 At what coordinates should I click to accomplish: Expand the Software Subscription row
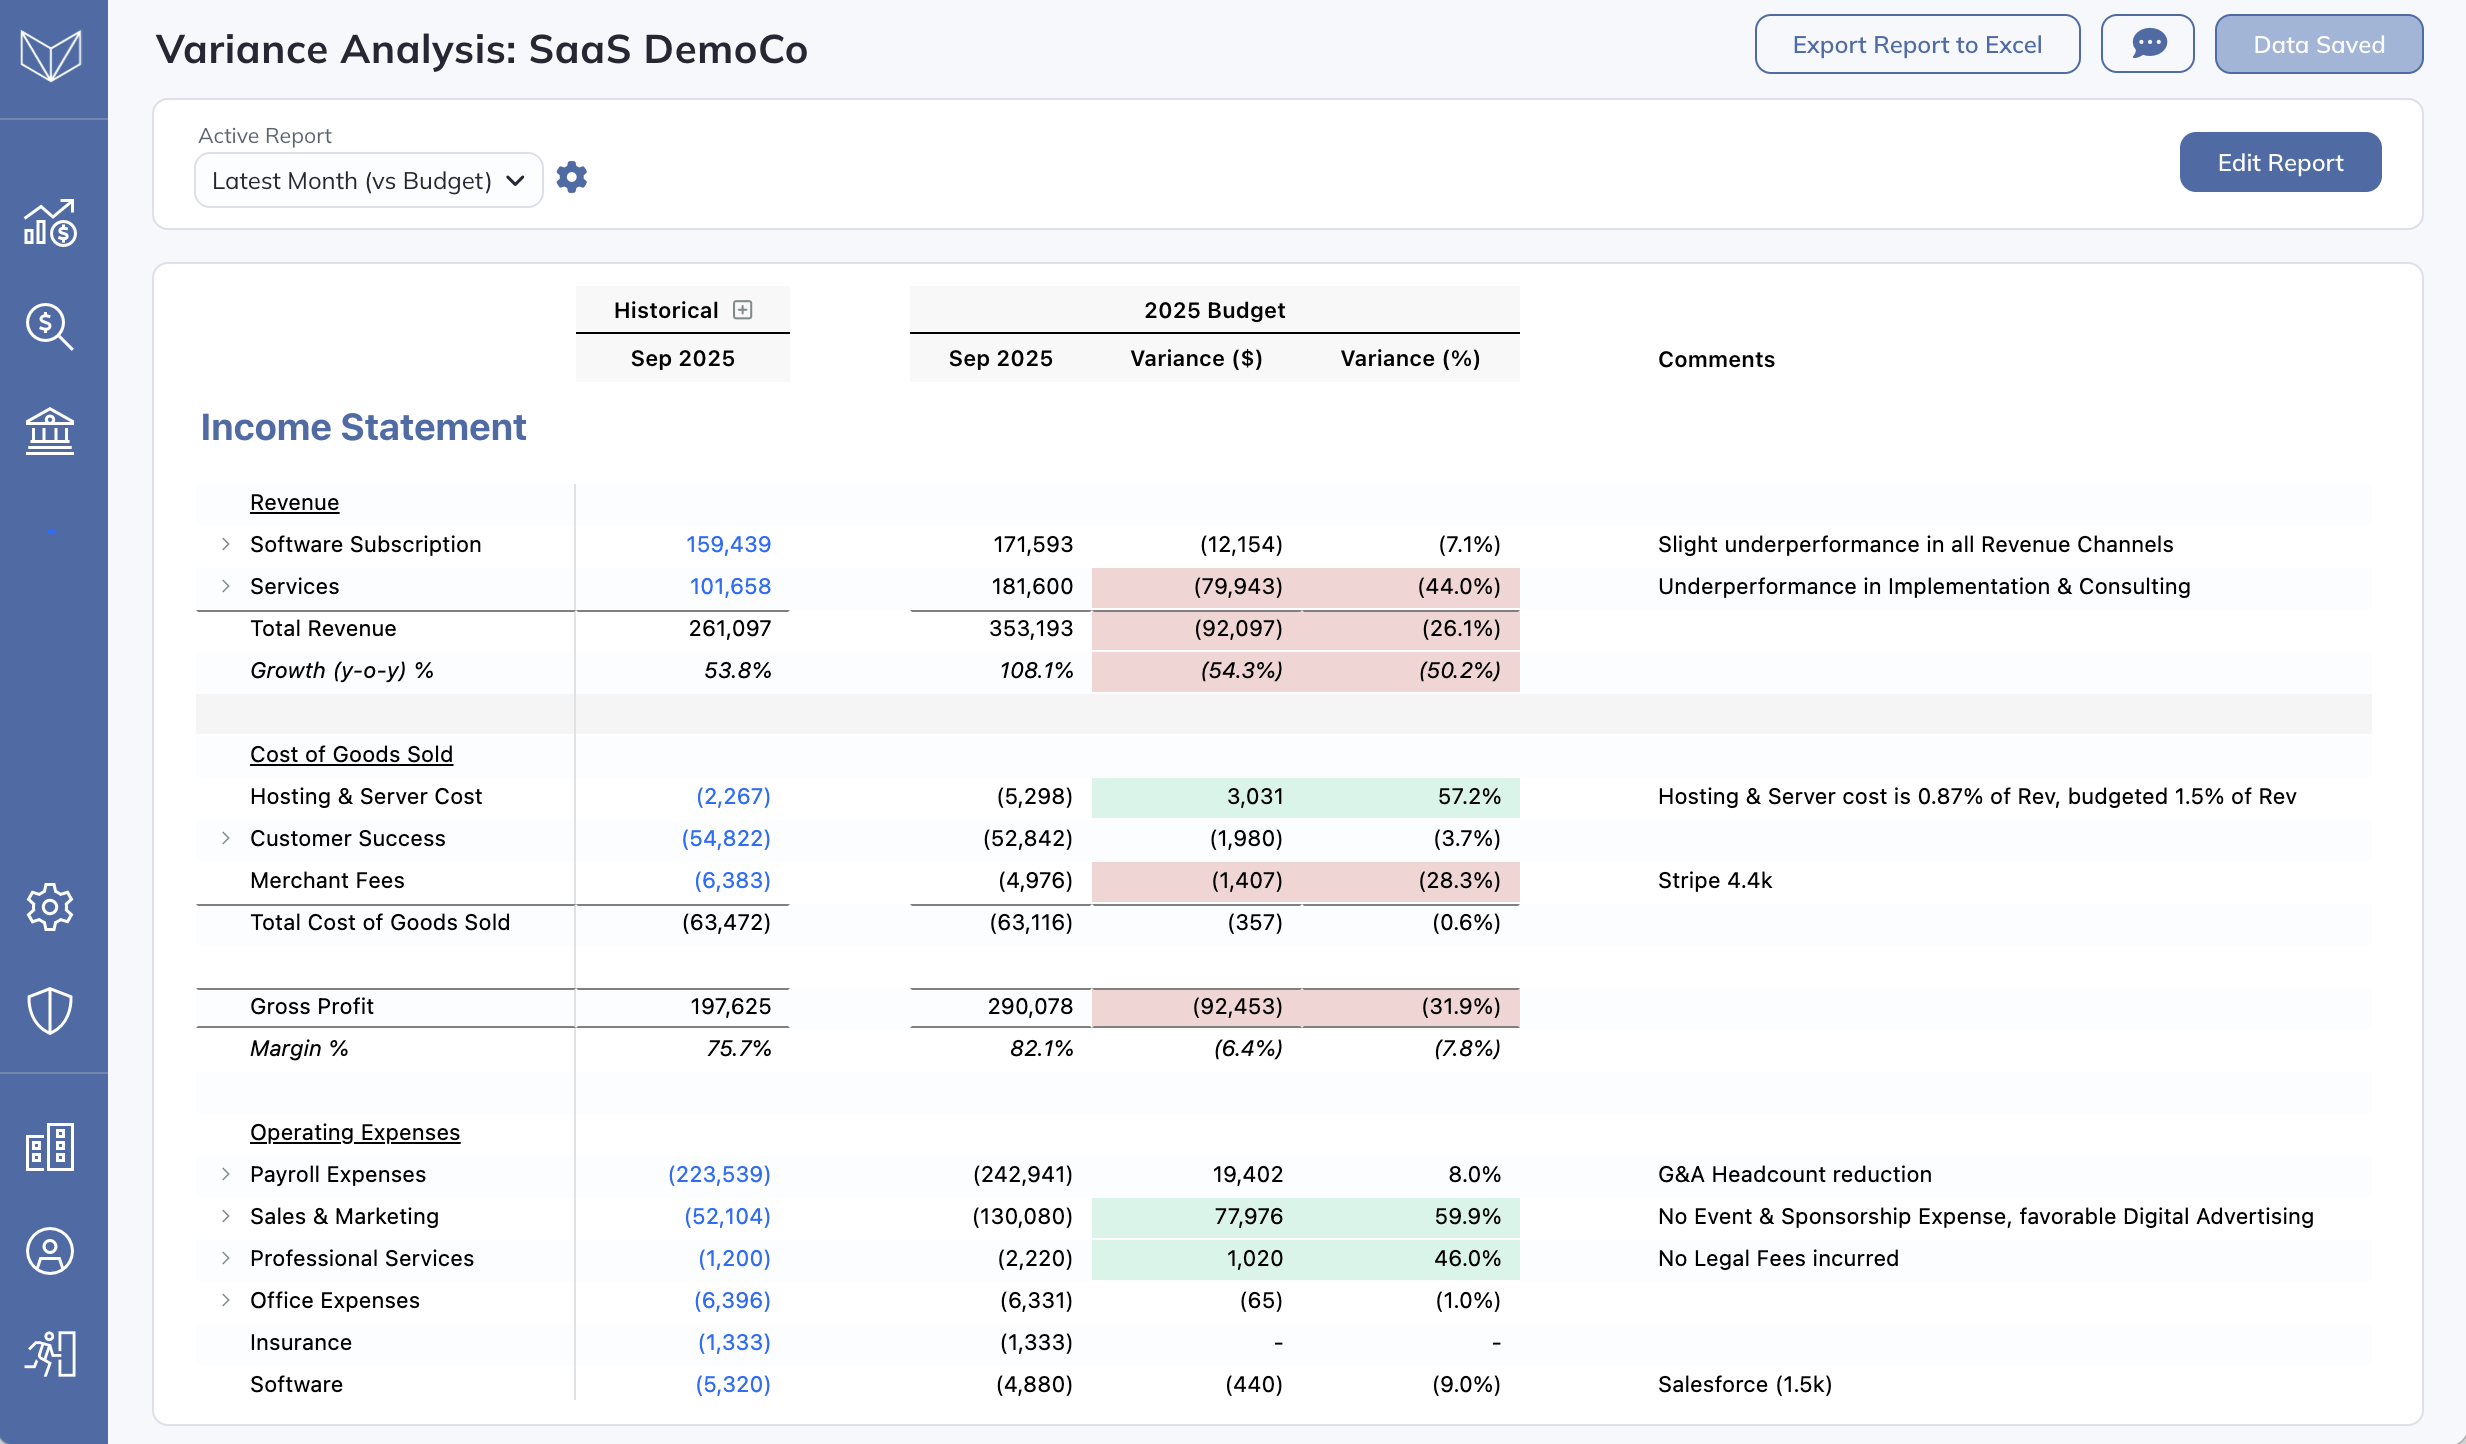[x=226, y=544]
